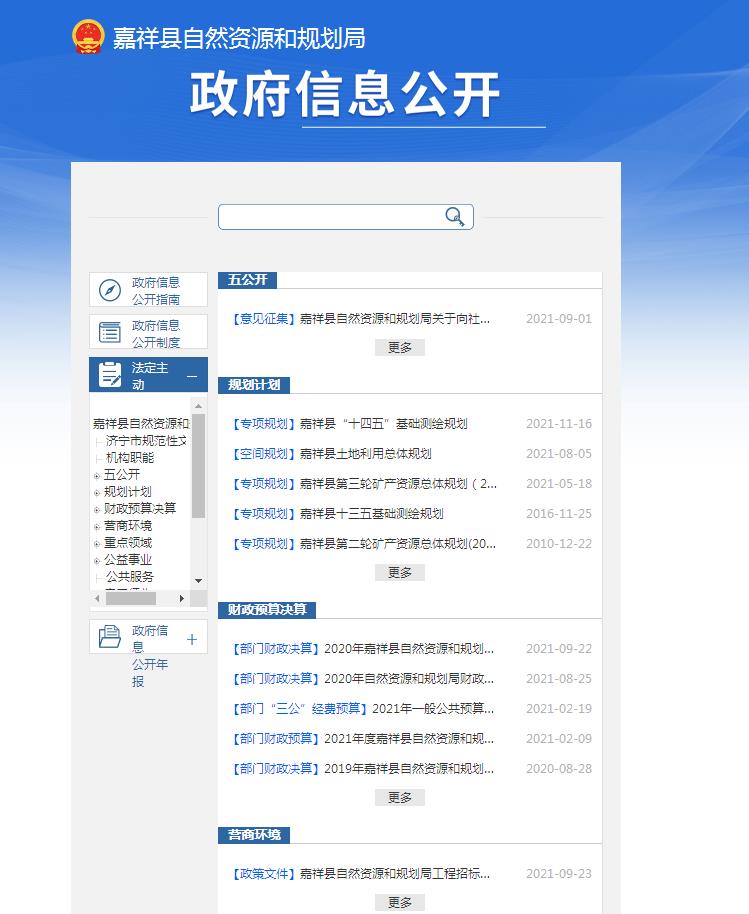
Task: Click the tree panel scroll down arrow
Action: [199, 581]
